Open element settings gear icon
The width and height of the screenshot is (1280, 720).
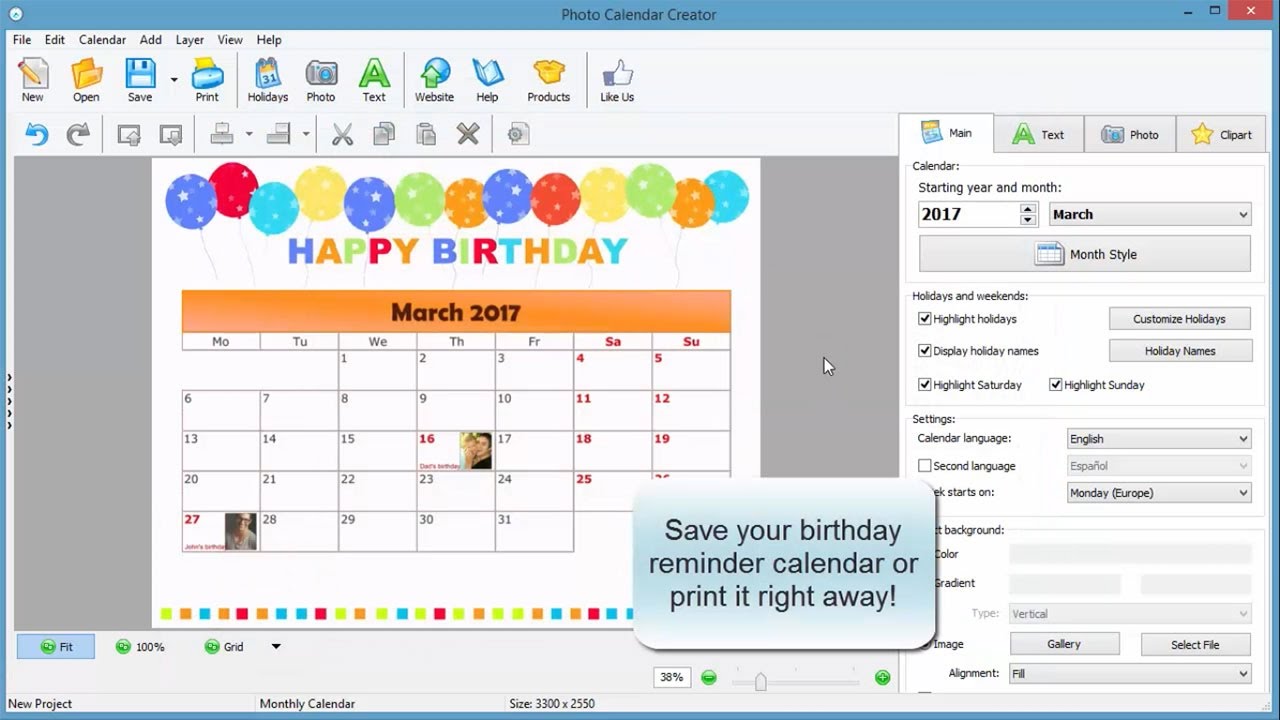pos(517,134)
